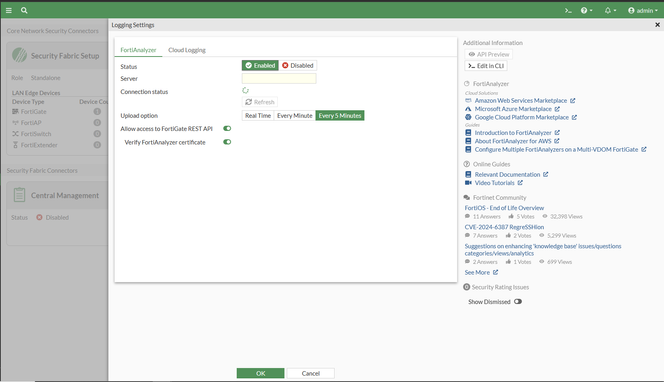Click the FortiGate device count badge
This screenshot has height=382, width=664.
tap(97, 111)
